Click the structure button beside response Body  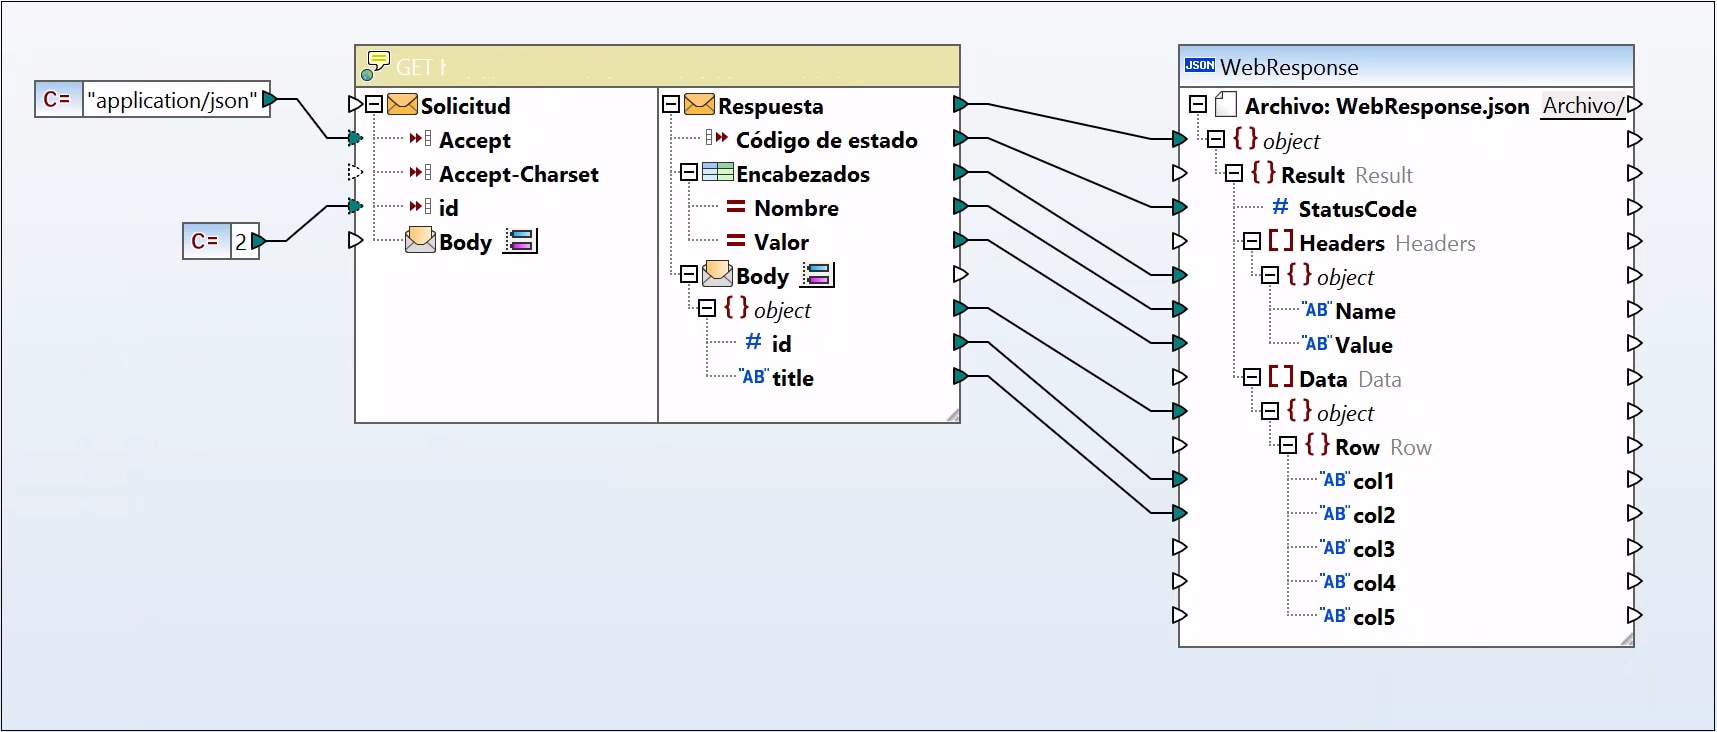pyautogui.click(x=817, y=275)
